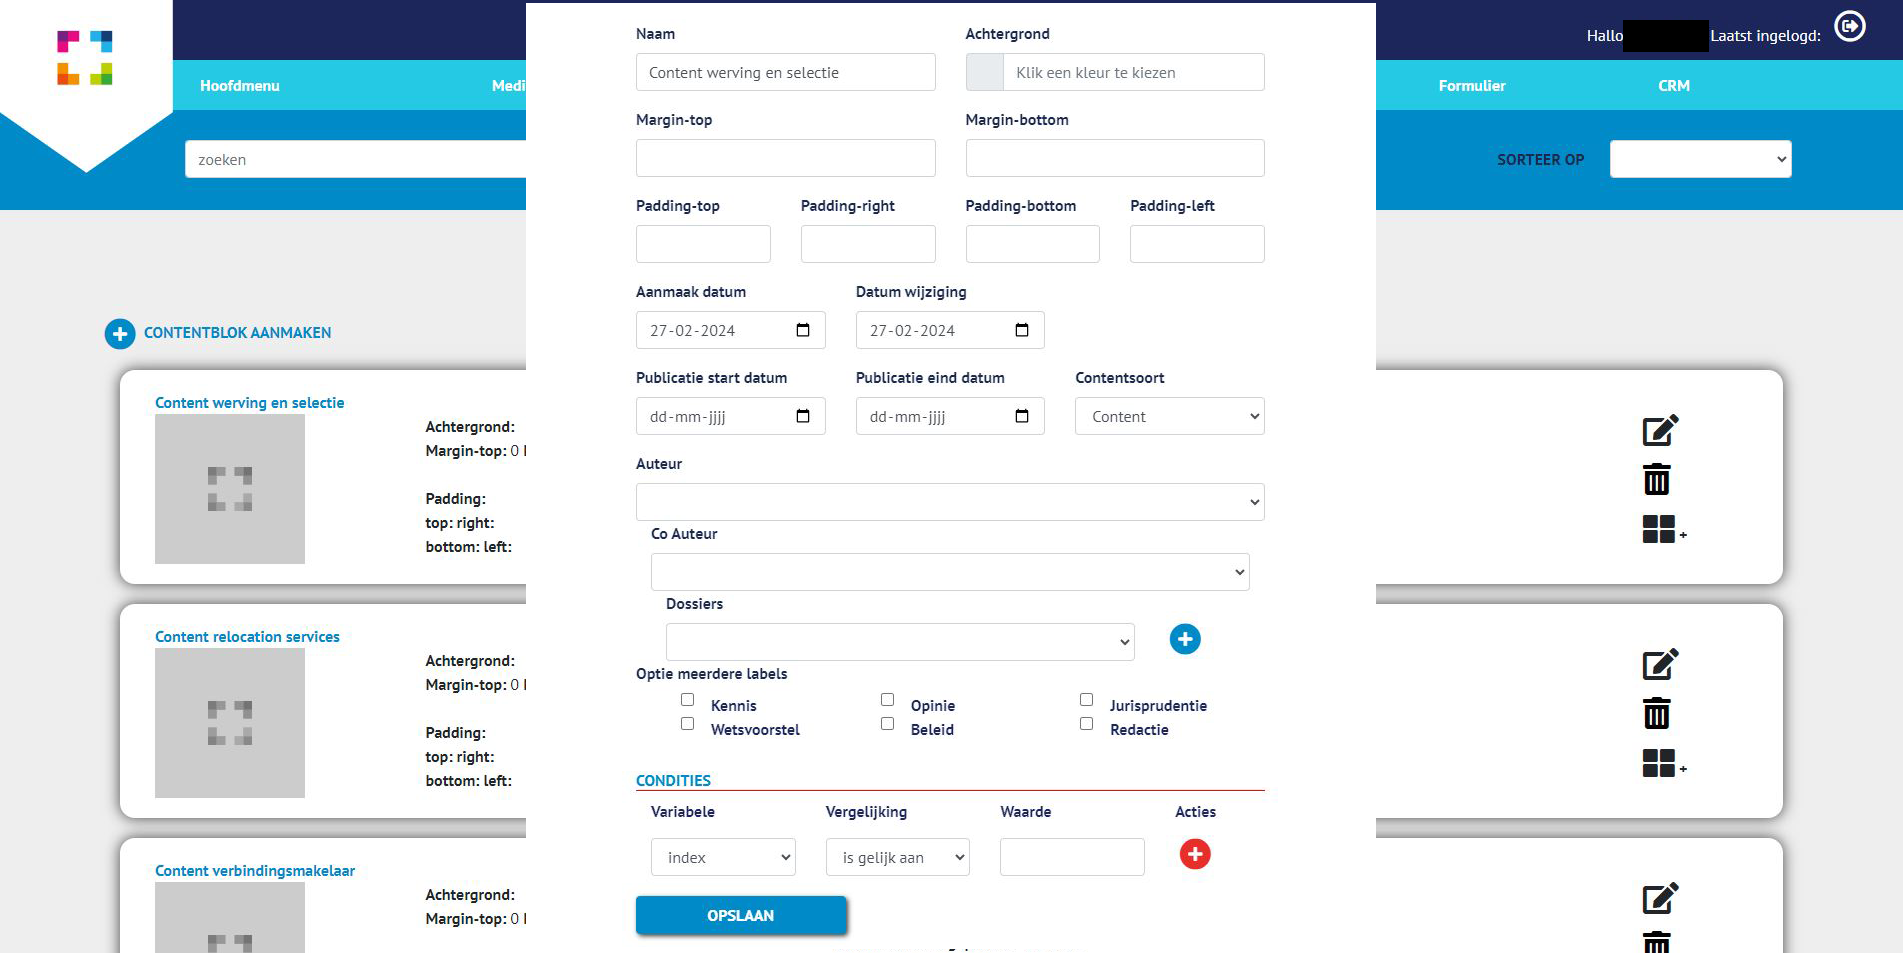
Task: Click the Margin-top input field
Action: pos(786,158)
